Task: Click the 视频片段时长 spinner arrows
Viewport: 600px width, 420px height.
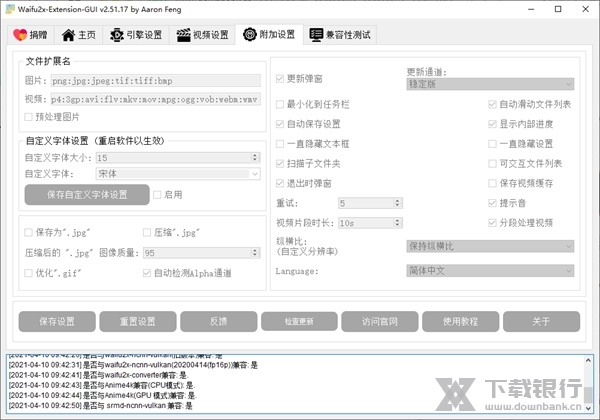Action: [x=397, y=223]
